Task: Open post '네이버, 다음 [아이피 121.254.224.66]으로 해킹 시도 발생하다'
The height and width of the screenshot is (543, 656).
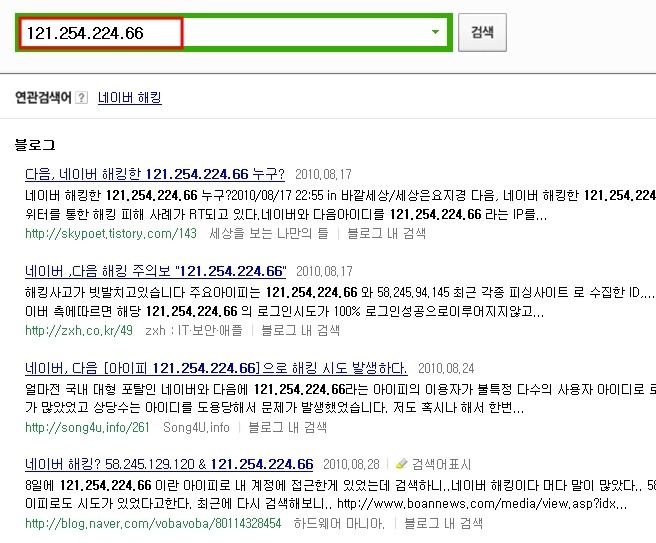Action: tap(216, 368)
